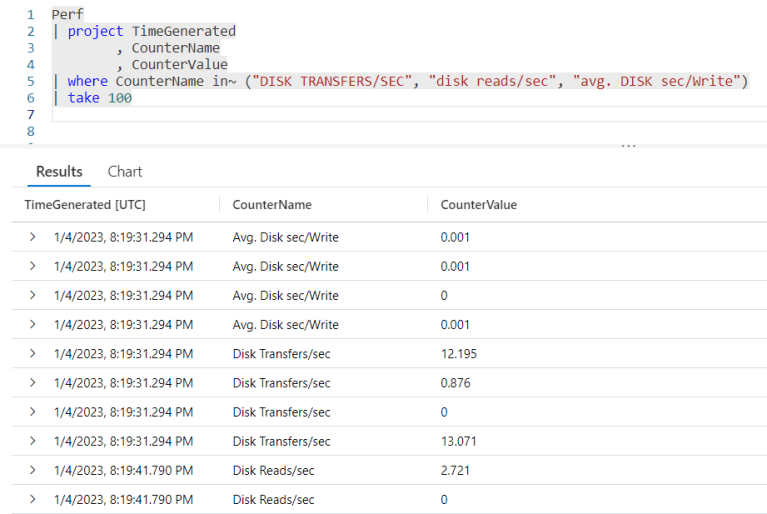Click the "DISK TRANSFERS/SEC" string in the query
Viewport: 767px width, 514px height.
332,81
